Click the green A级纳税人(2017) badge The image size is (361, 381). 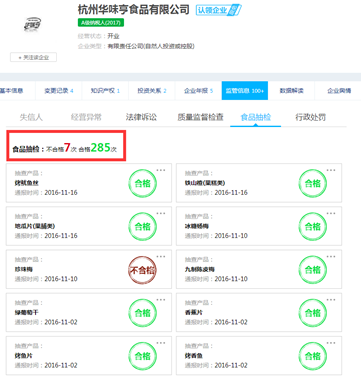click(x=101, y=23)
